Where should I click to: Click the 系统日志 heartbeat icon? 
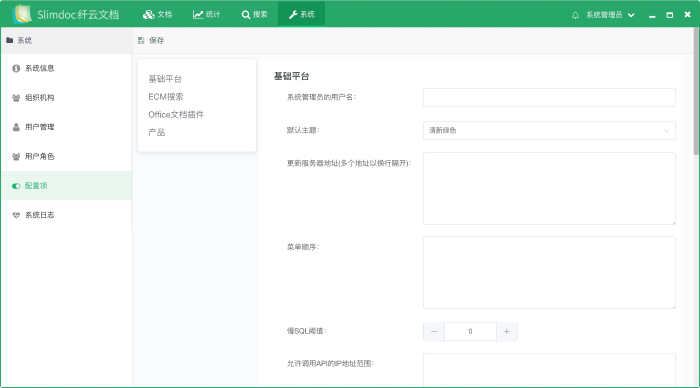[x=16, y=215]
